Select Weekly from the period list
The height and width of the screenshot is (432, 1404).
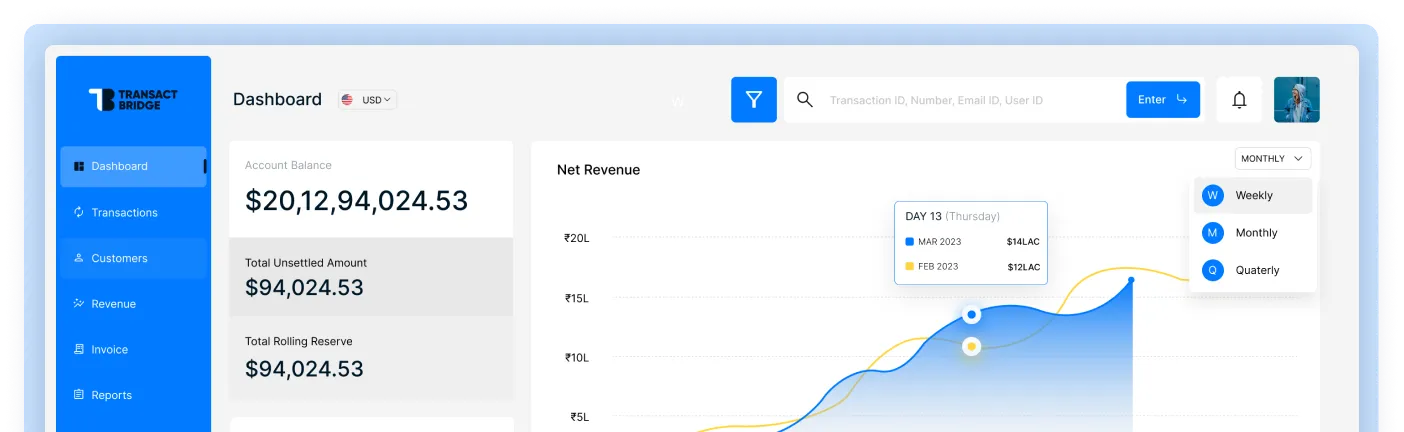point(1254,195)
